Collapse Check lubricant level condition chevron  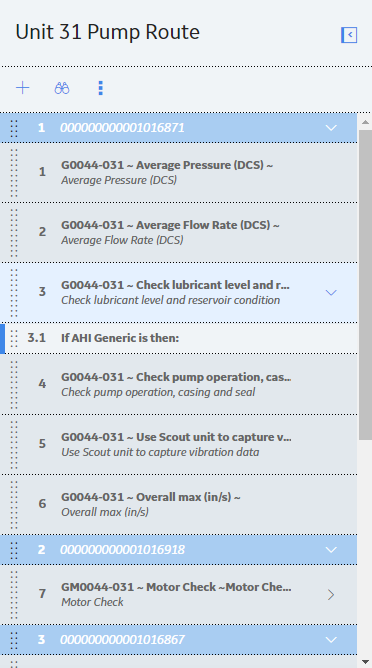[x=331, y=292]
